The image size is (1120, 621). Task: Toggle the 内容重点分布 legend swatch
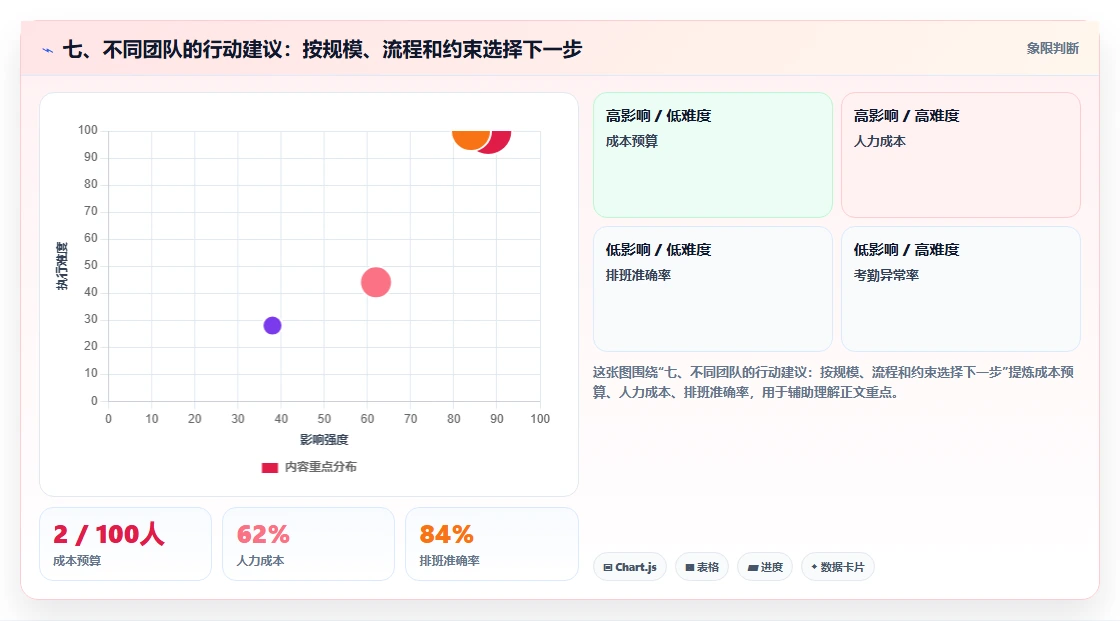coord(269,467)
